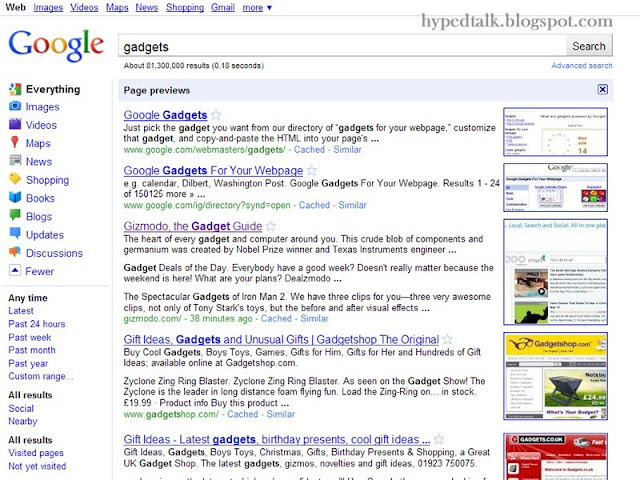Collapse sidebar with the Fewer arrow icon
The image size is (640, 480).
(15, 270)
